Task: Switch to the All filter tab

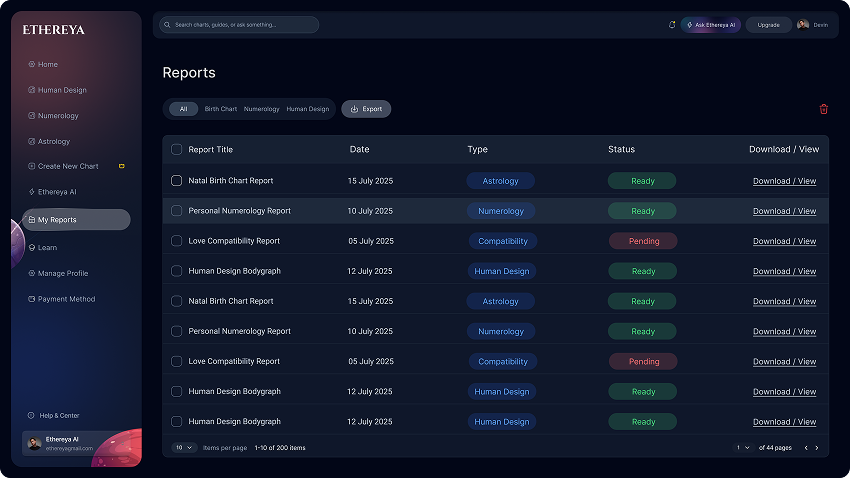Action: tap(183, 109)
